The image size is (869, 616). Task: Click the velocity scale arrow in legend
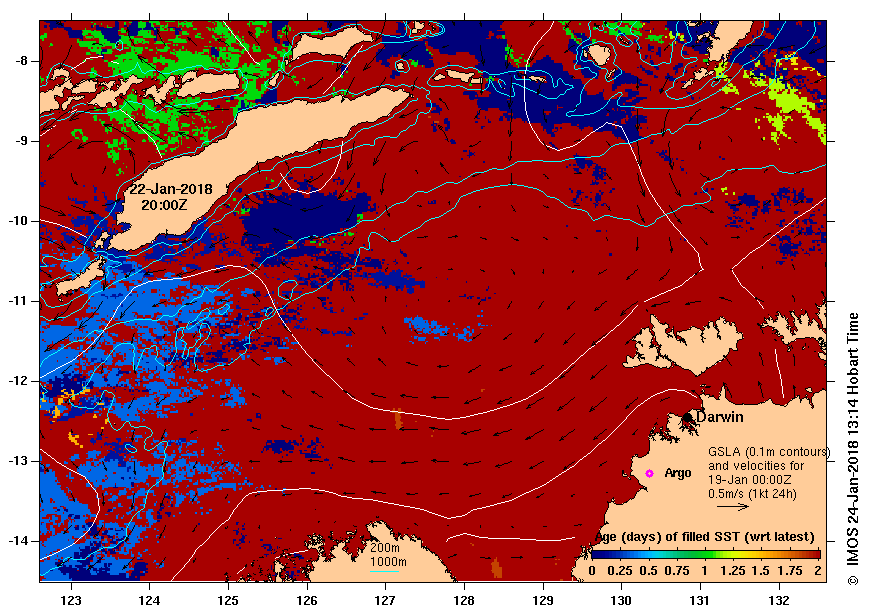(732, 506)
